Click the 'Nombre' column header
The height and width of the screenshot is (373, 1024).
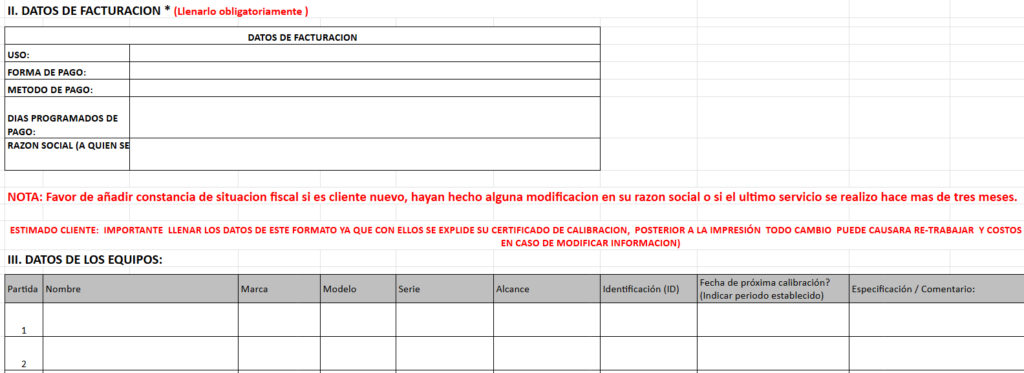pos(140,289)
